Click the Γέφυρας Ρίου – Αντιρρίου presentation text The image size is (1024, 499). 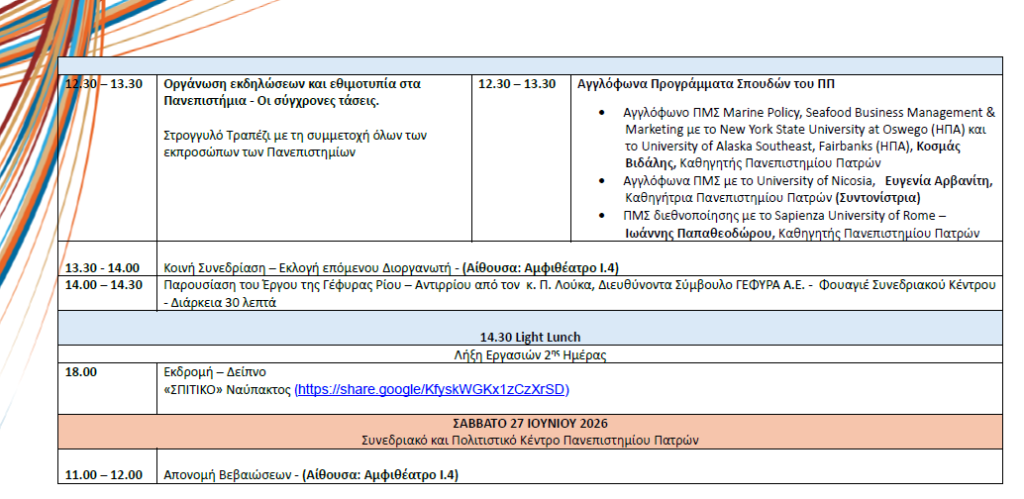click(580, 293)
